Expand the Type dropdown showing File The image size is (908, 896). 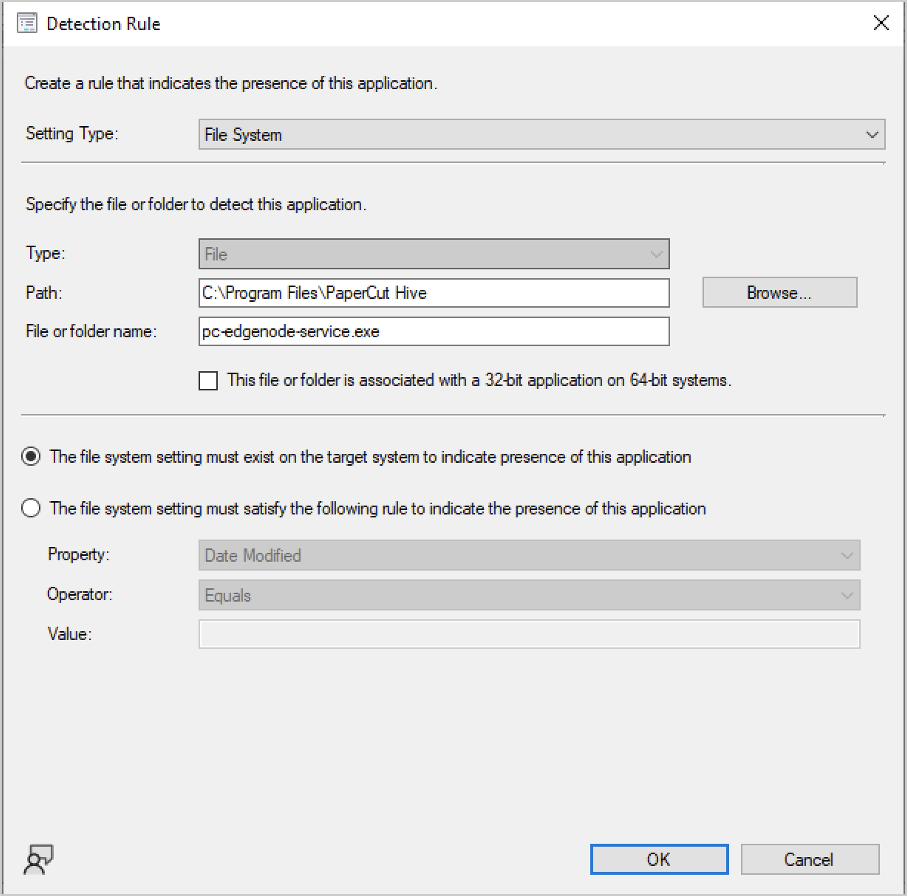[x=433, y=254]
